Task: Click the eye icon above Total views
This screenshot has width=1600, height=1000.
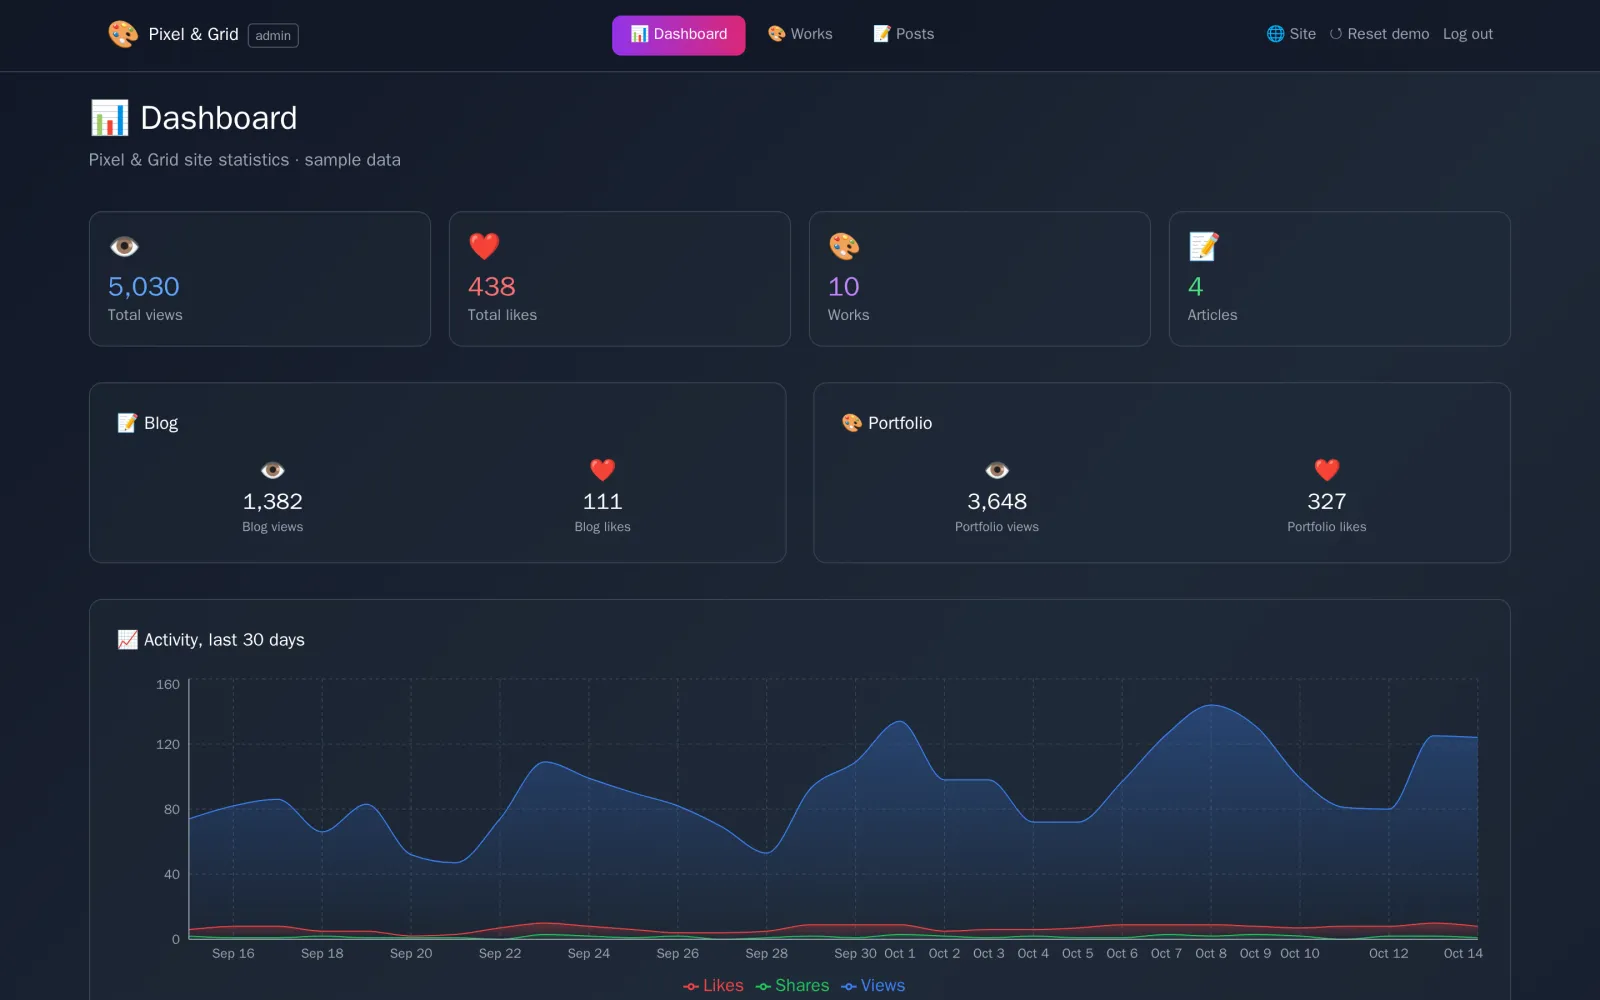Action: (124, 246)
